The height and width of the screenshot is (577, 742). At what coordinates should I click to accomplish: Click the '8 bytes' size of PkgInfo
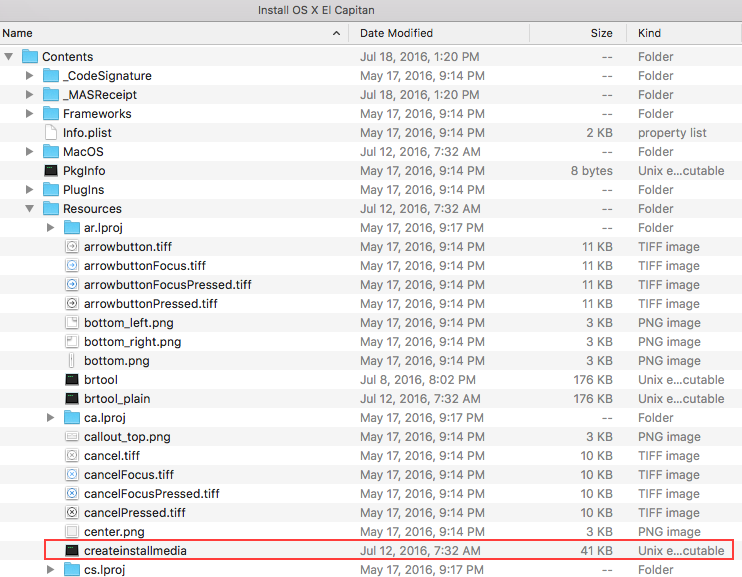tap(592, 170)
